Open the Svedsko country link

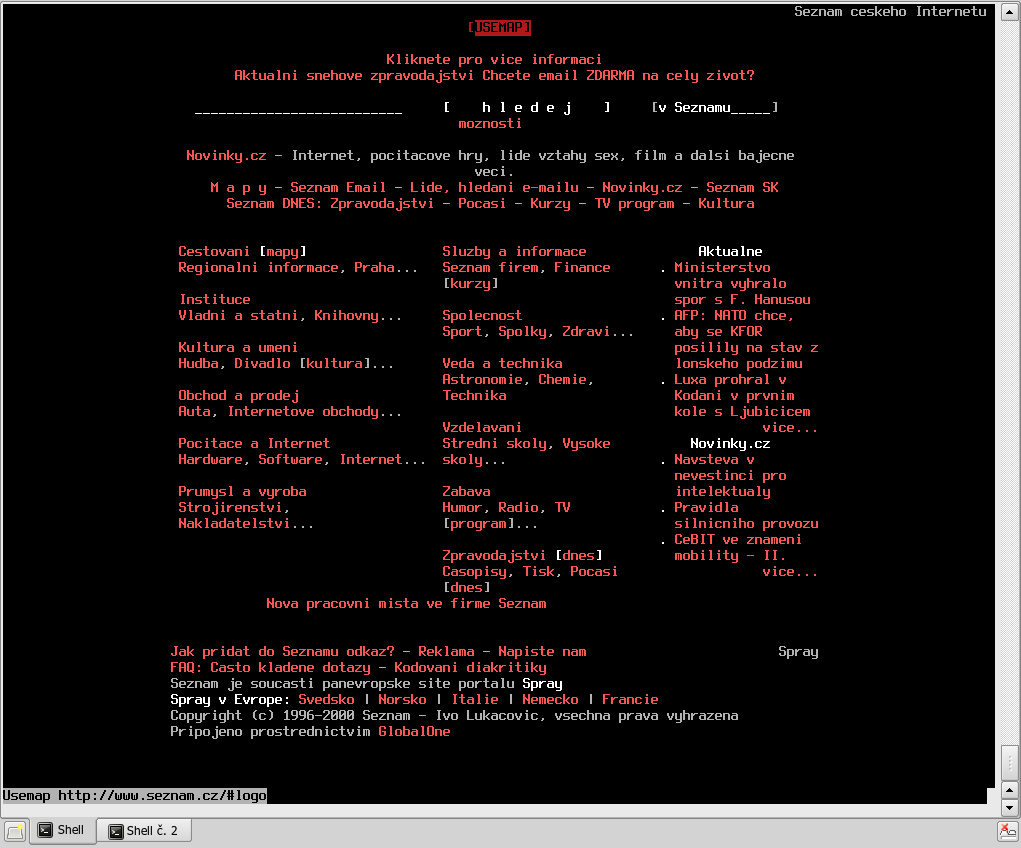point(326,700)
